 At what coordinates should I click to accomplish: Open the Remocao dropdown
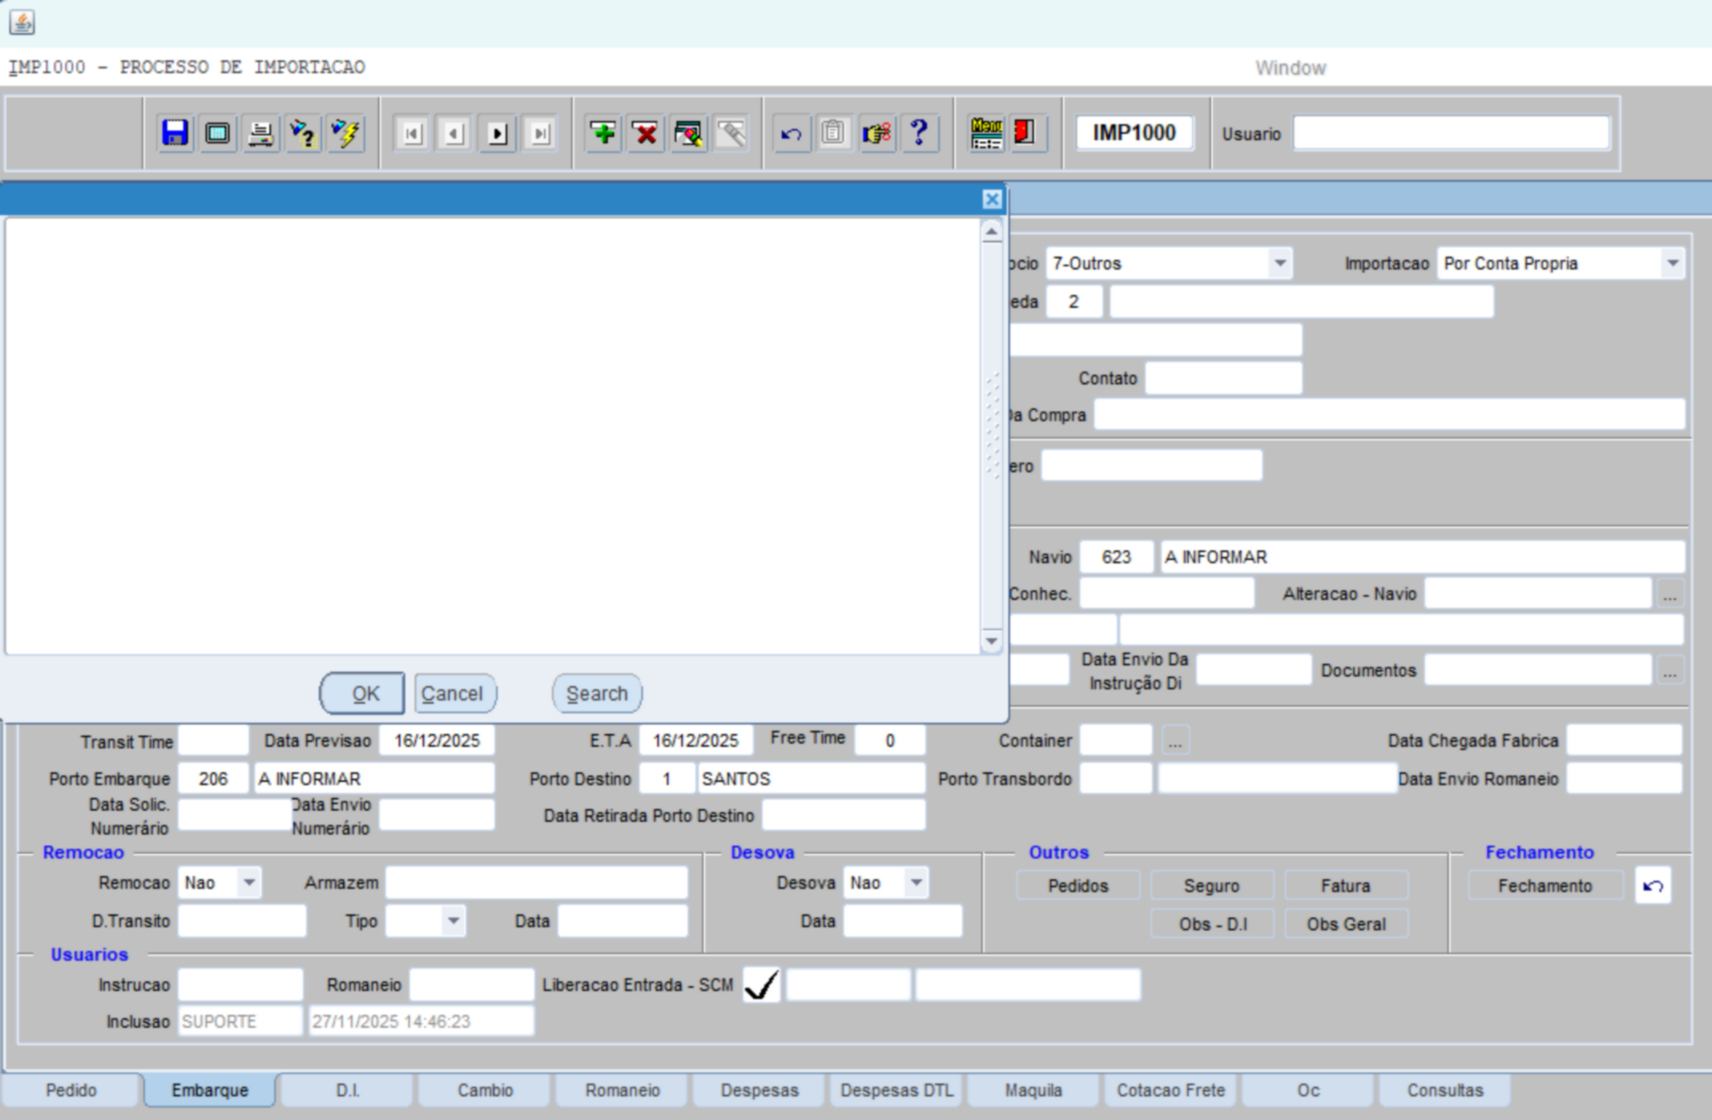249,883
